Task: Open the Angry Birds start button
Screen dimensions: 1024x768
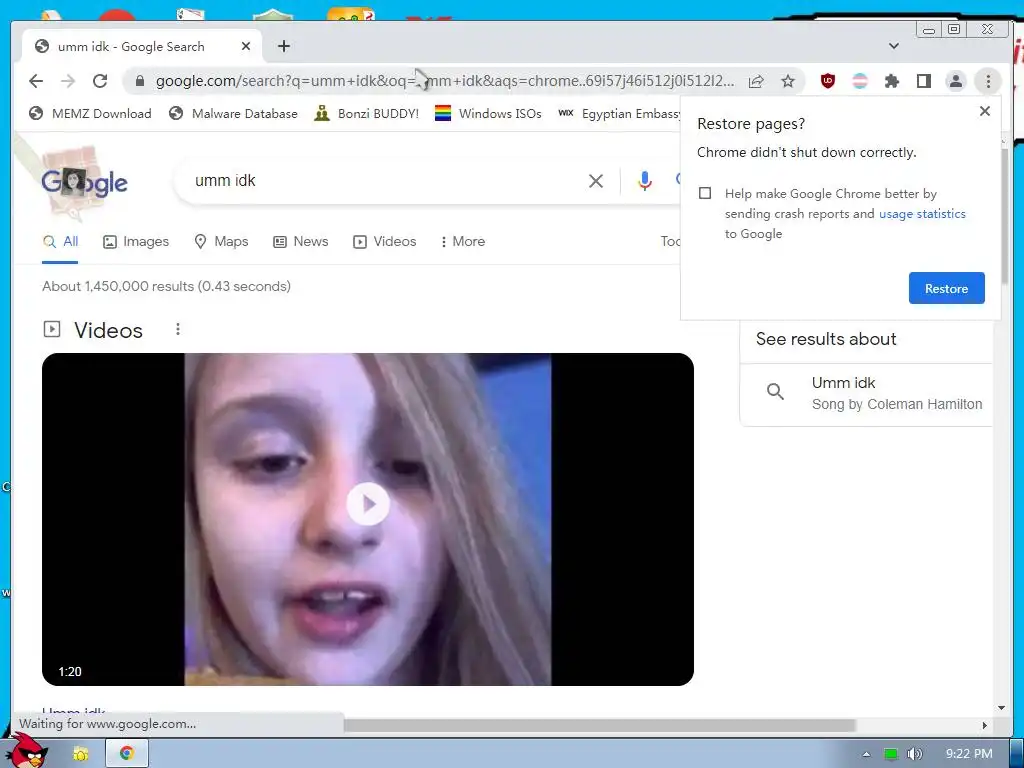Action: (25, 750)
